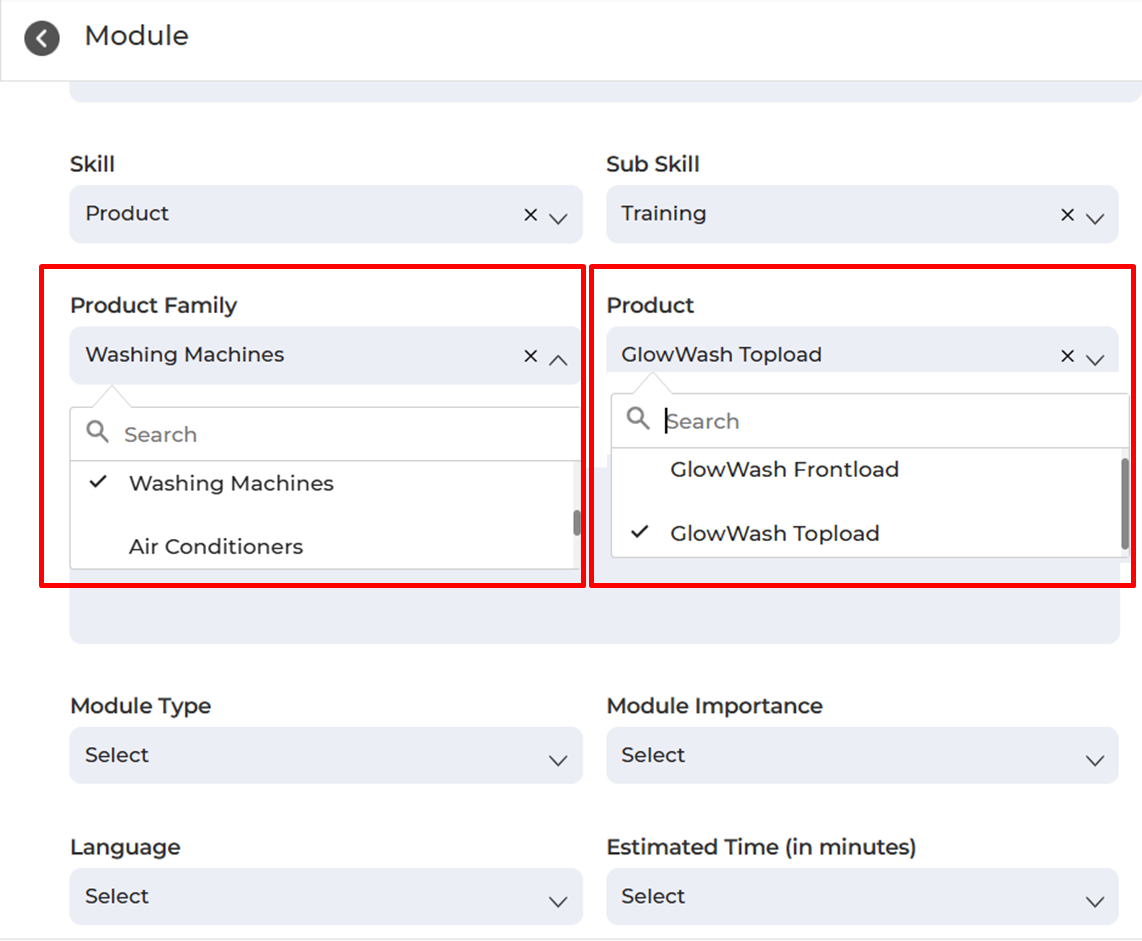Screen dimensions: 1142x941
Task: Click the back arrow beside Module
Action: [x=42, y=39]
